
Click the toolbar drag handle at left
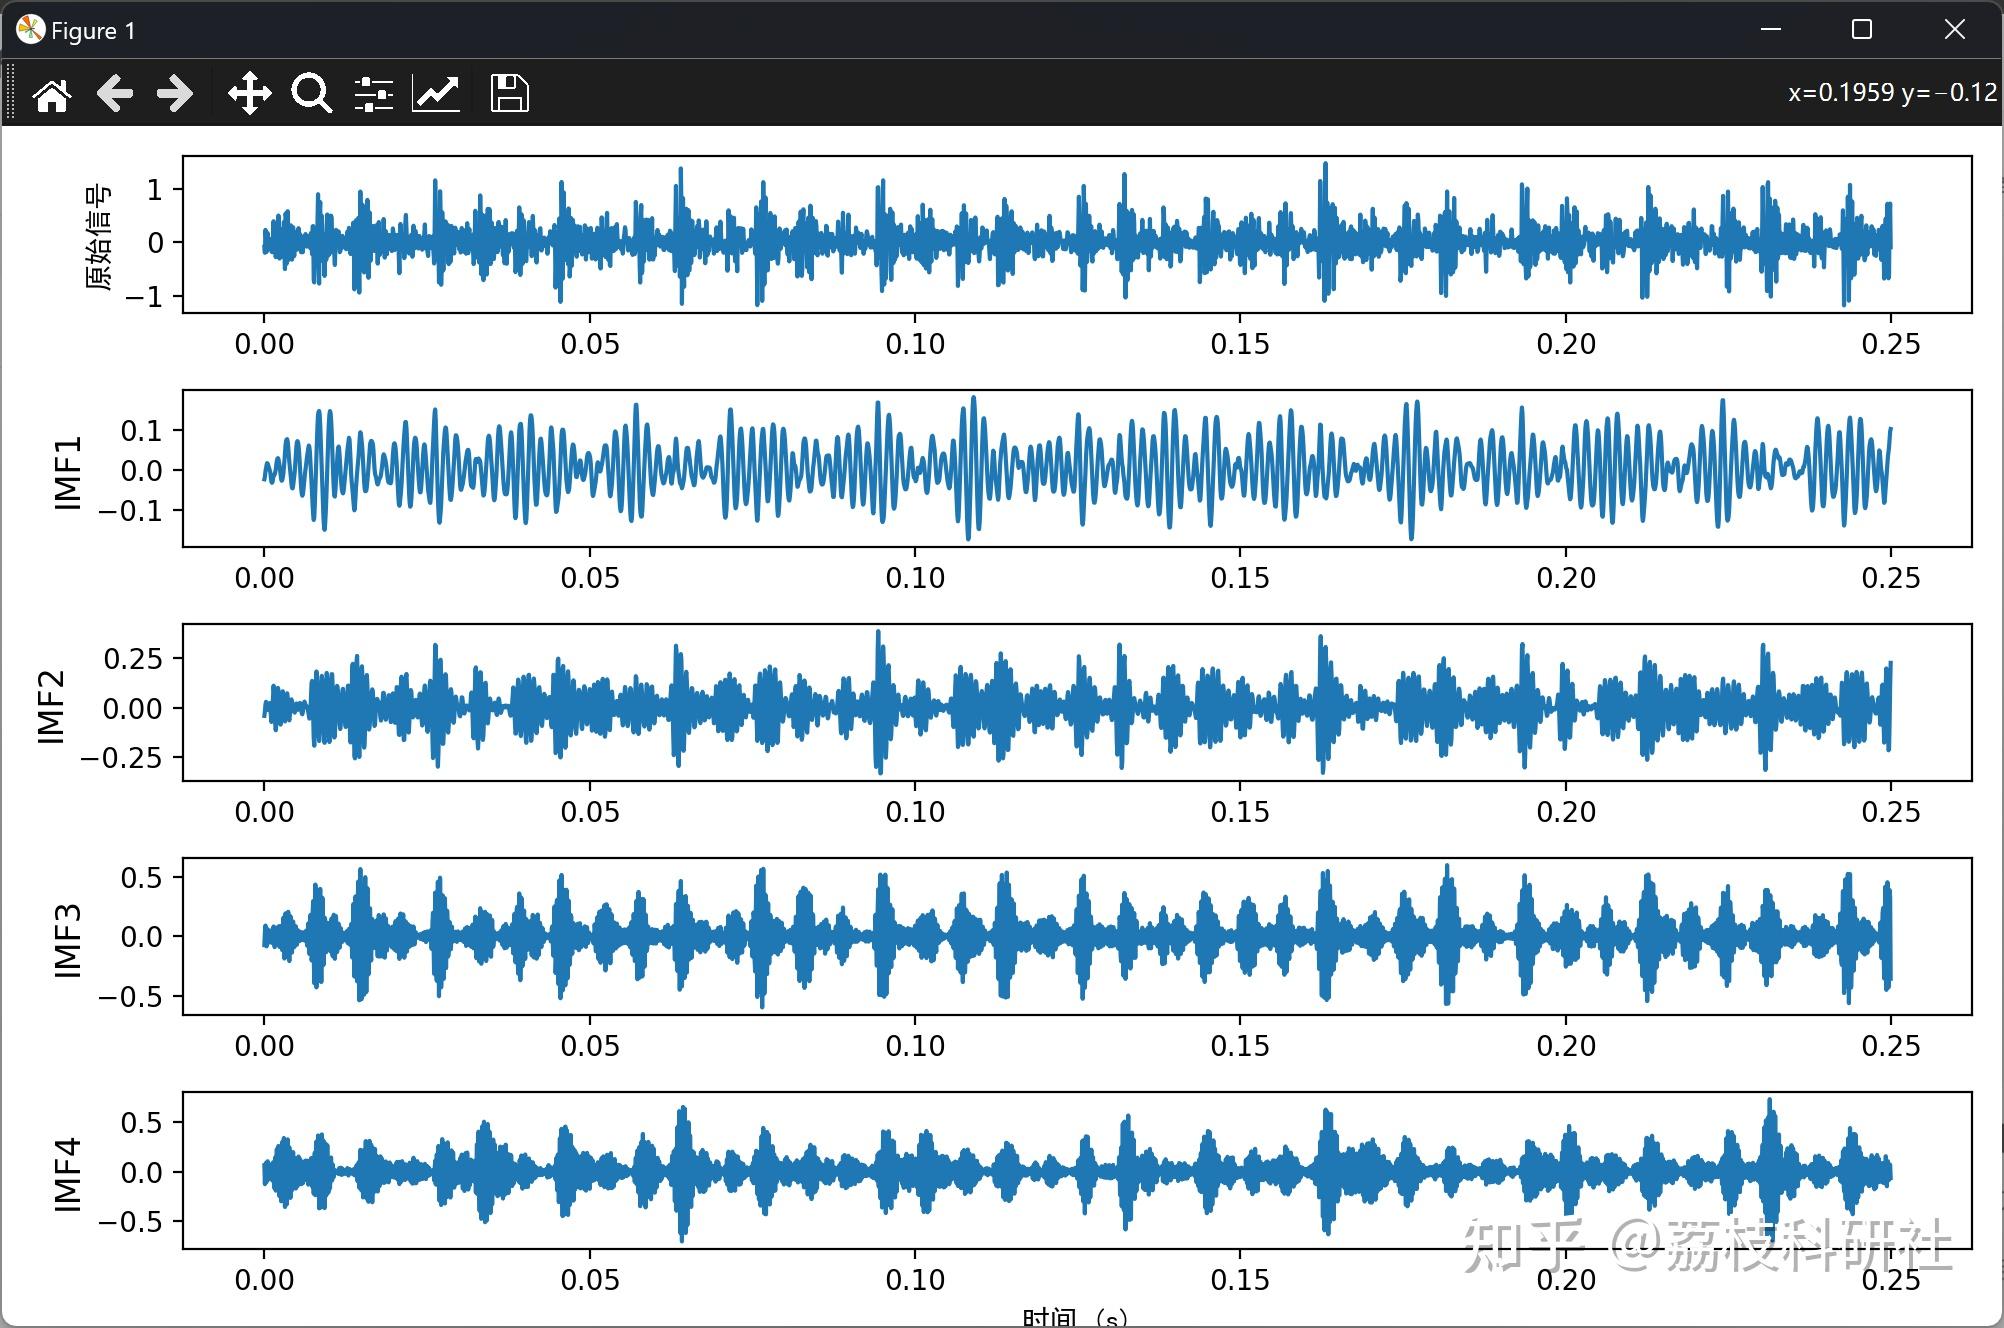coord(10,93)
